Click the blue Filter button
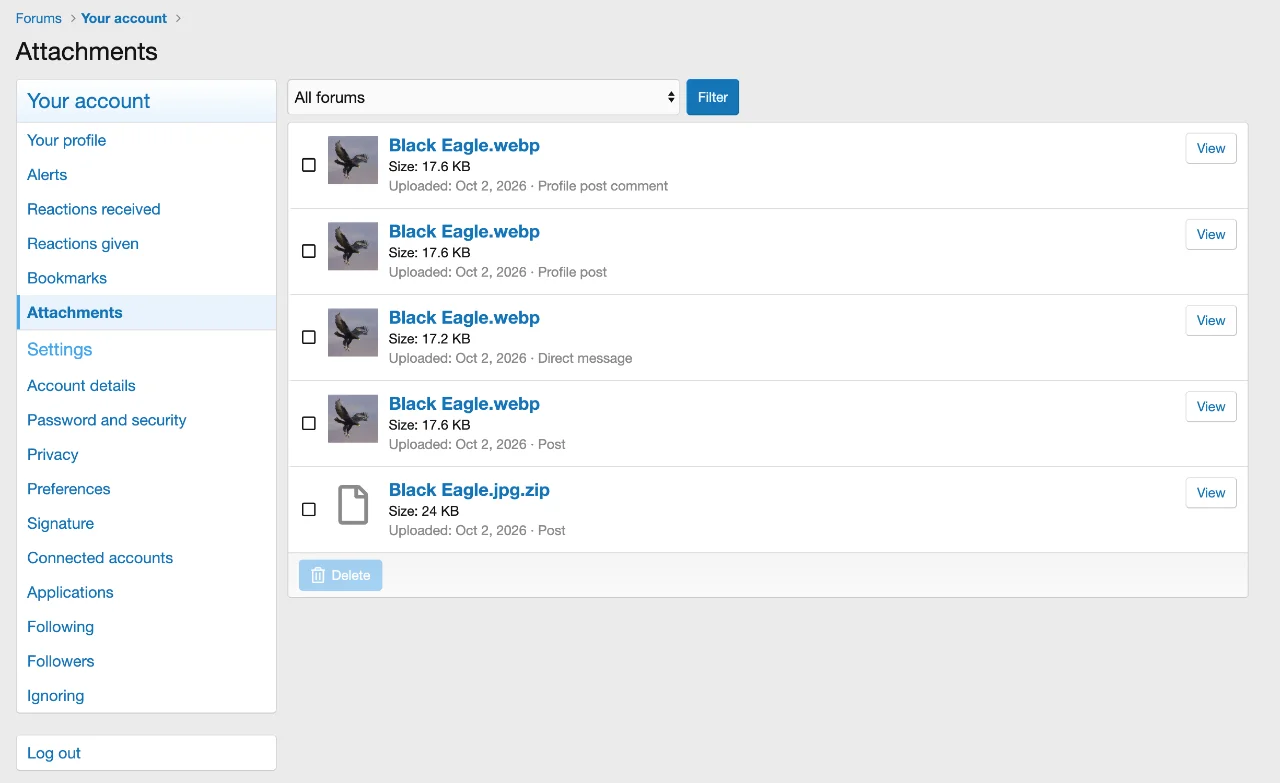This screenshot has height=783, width=1280. (713, 97)
